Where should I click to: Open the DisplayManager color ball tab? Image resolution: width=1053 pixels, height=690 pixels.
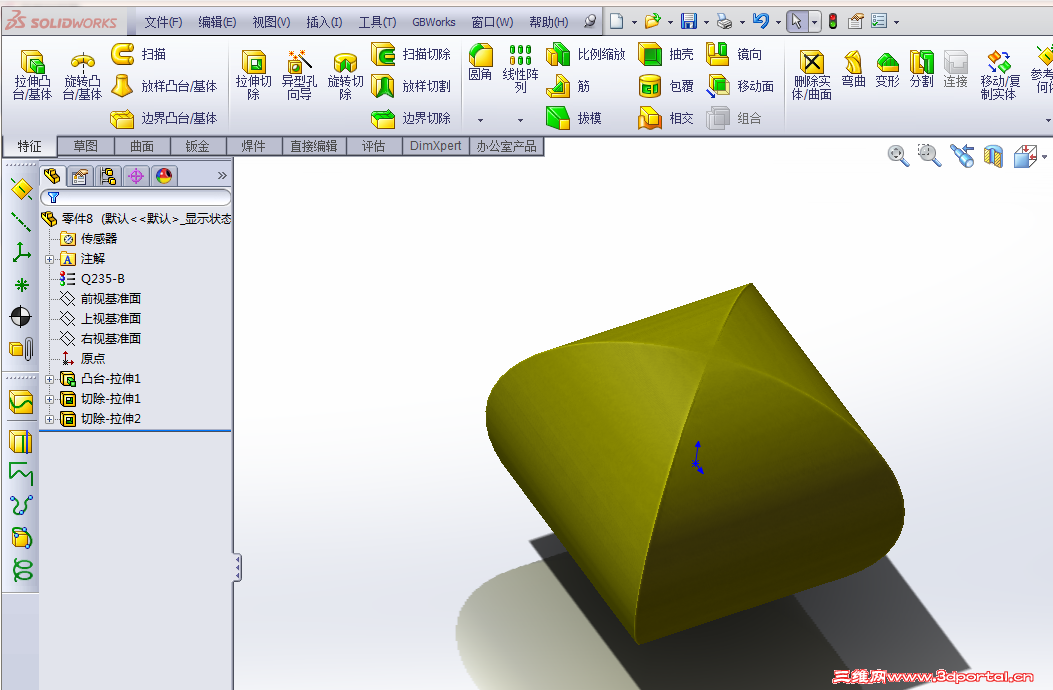click(x=164, y=176)
